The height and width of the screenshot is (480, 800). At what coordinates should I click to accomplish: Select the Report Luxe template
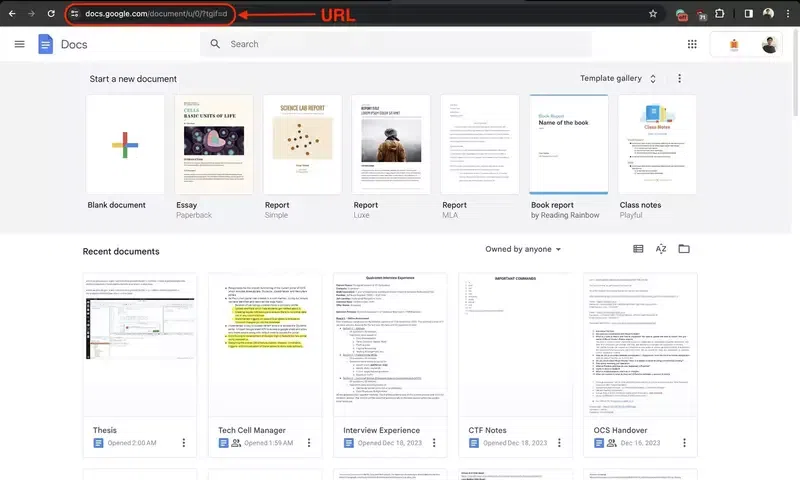(391, 144)
